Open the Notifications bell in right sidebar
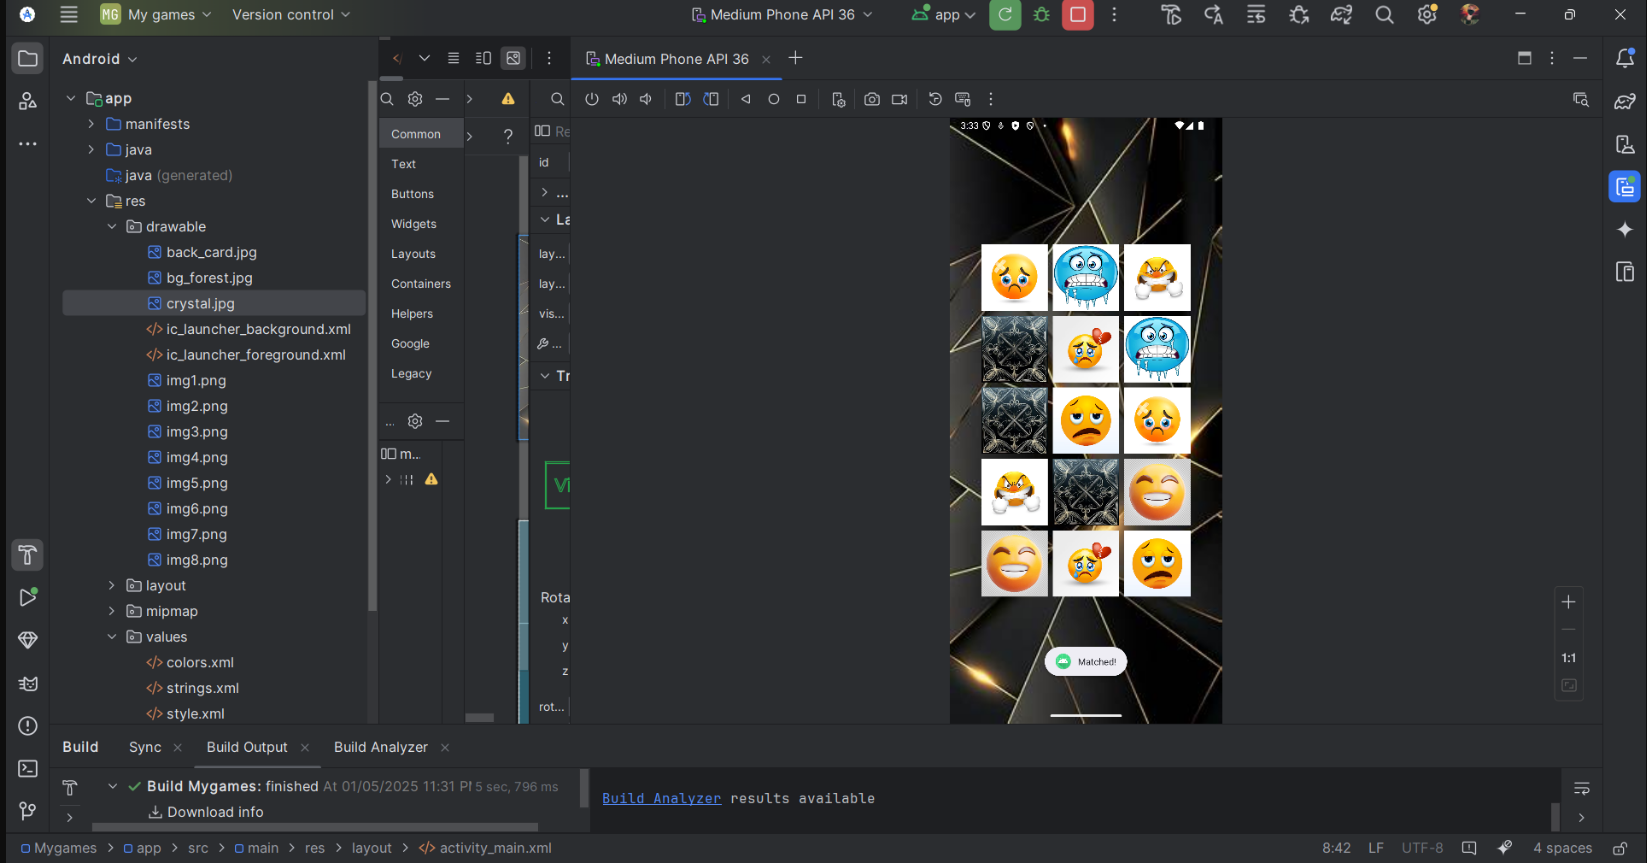Screen dimensions: 1647x863 click(x=1625, y=59)
